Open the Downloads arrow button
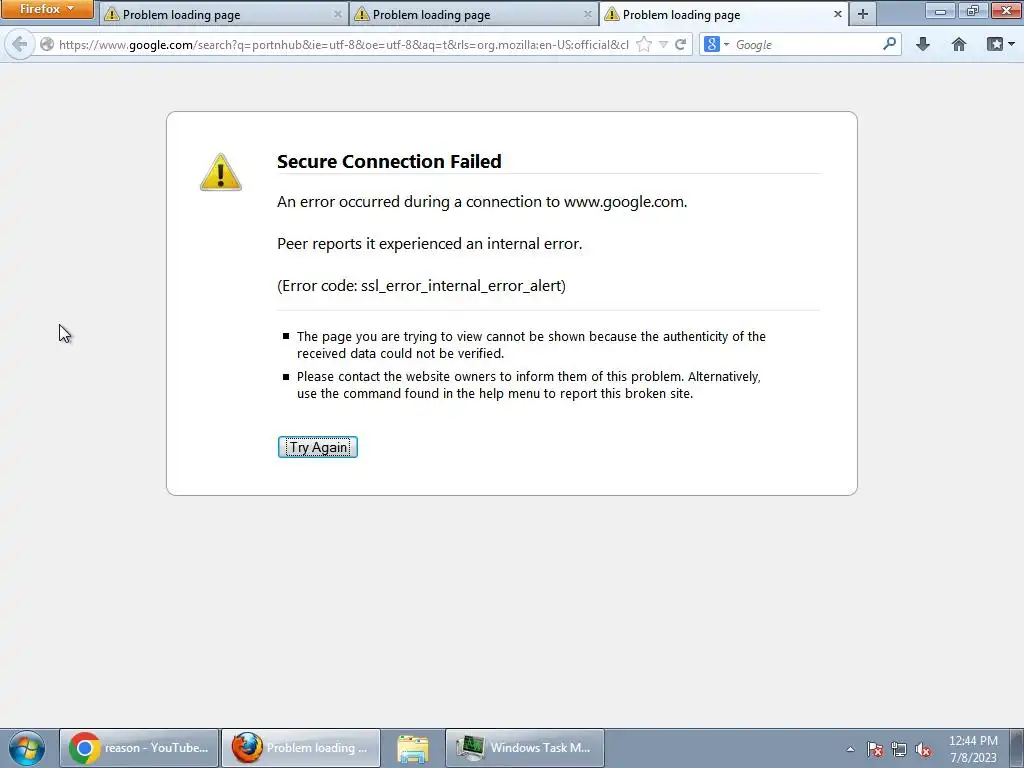Image resolution: width=1024 pixels, height=768 pixels. pos(923,44)
